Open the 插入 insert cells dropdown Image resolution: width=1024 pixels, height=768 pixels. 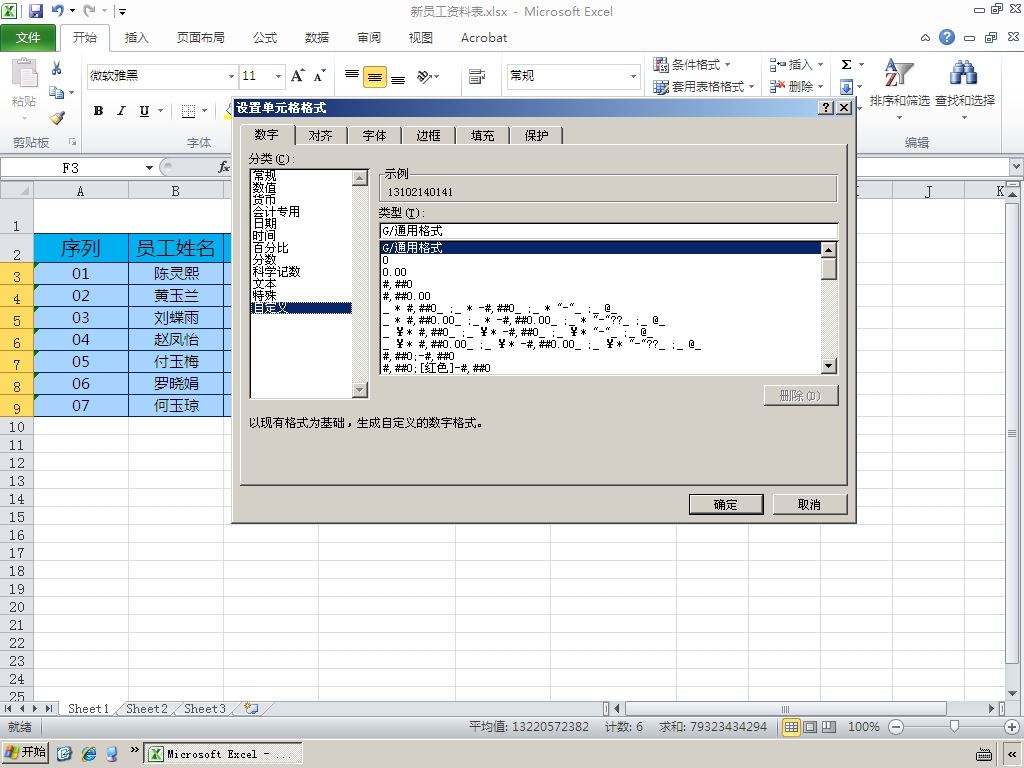coord(797,64)
